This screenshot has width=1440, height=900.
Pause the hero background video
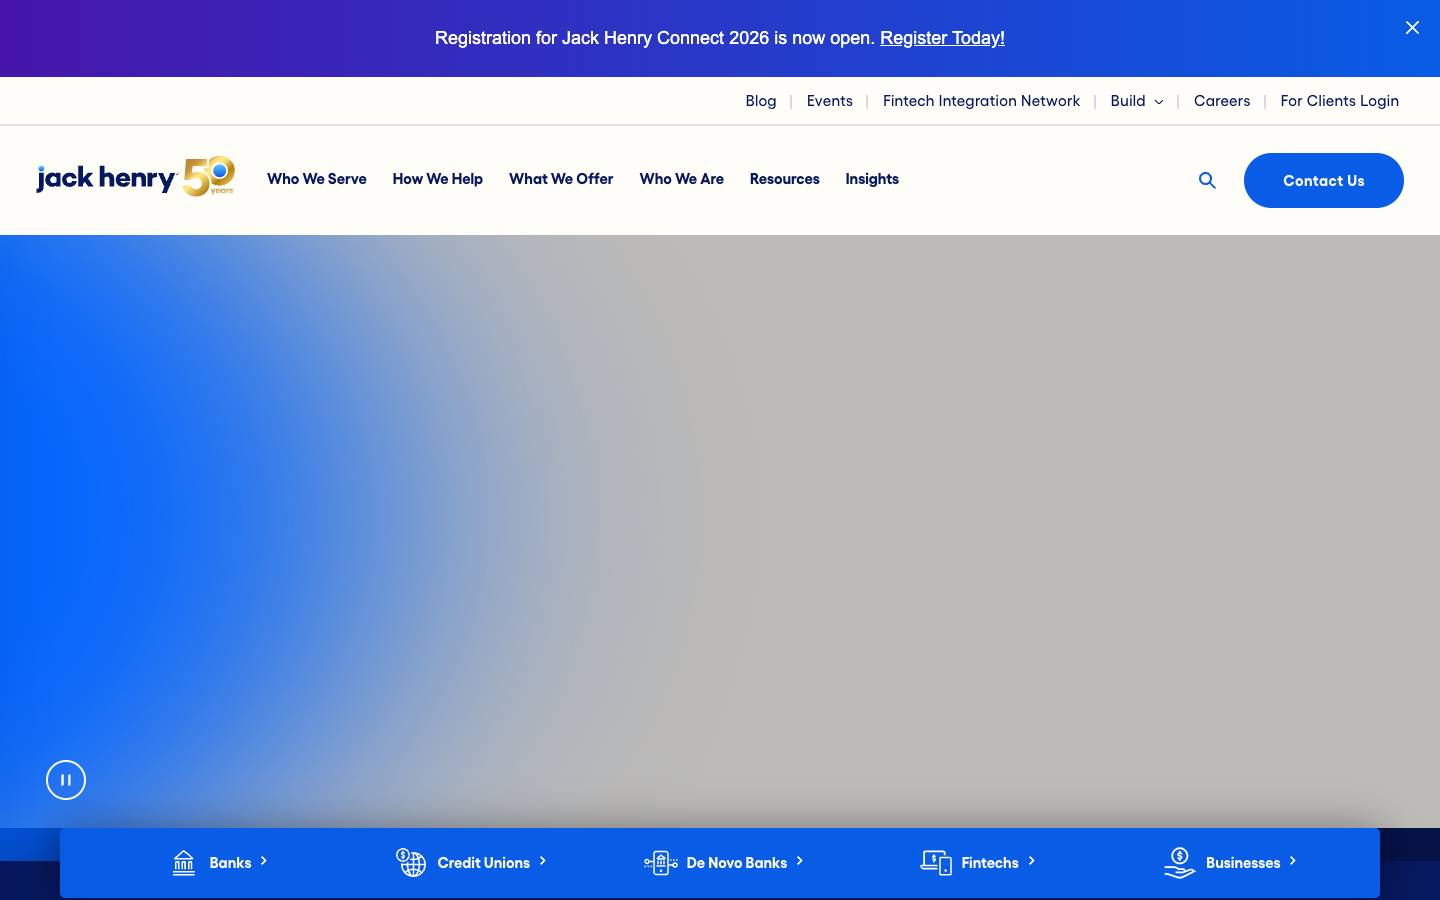tap(66, 780)
